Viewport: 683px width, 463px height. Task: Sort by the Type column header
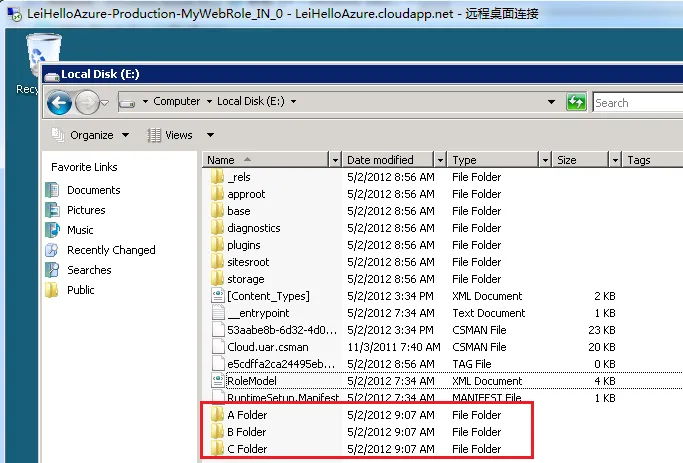click(493, 160)
